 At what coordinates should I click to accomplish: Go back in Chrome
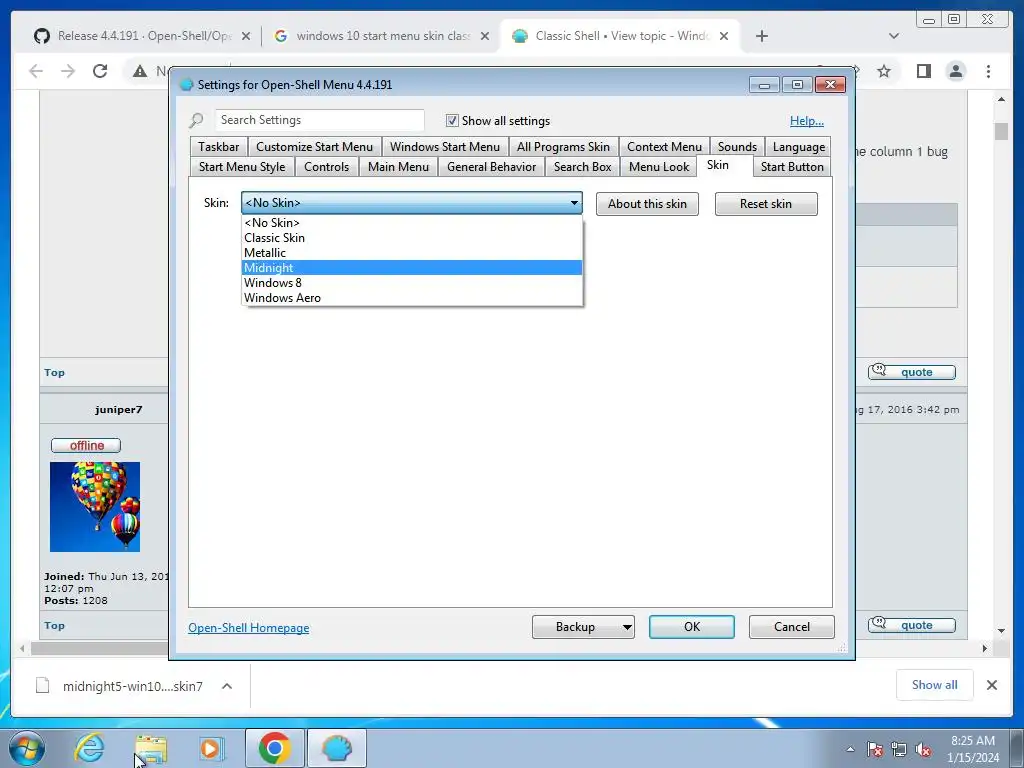(x=36, y=71)
